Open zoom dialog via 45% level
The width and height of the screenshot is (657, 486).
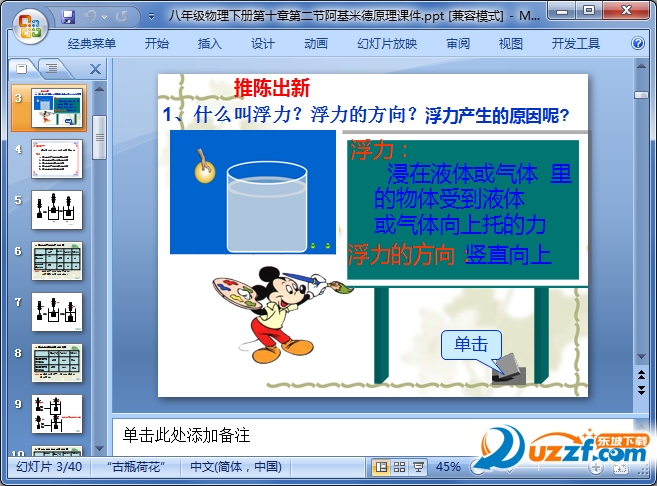[448, 467]
